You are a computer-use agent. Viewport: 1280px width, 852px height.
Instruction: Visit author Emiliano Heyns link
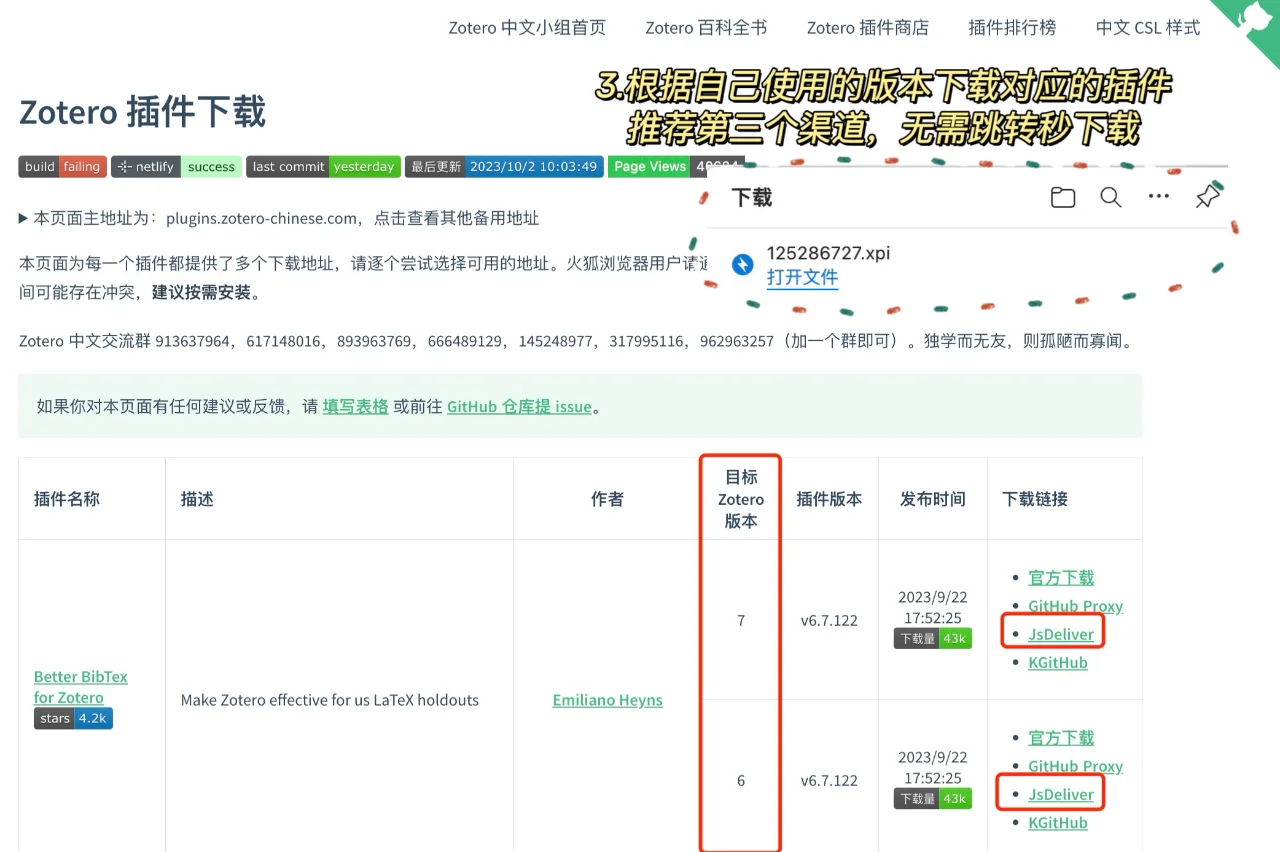tap(607, 700)
